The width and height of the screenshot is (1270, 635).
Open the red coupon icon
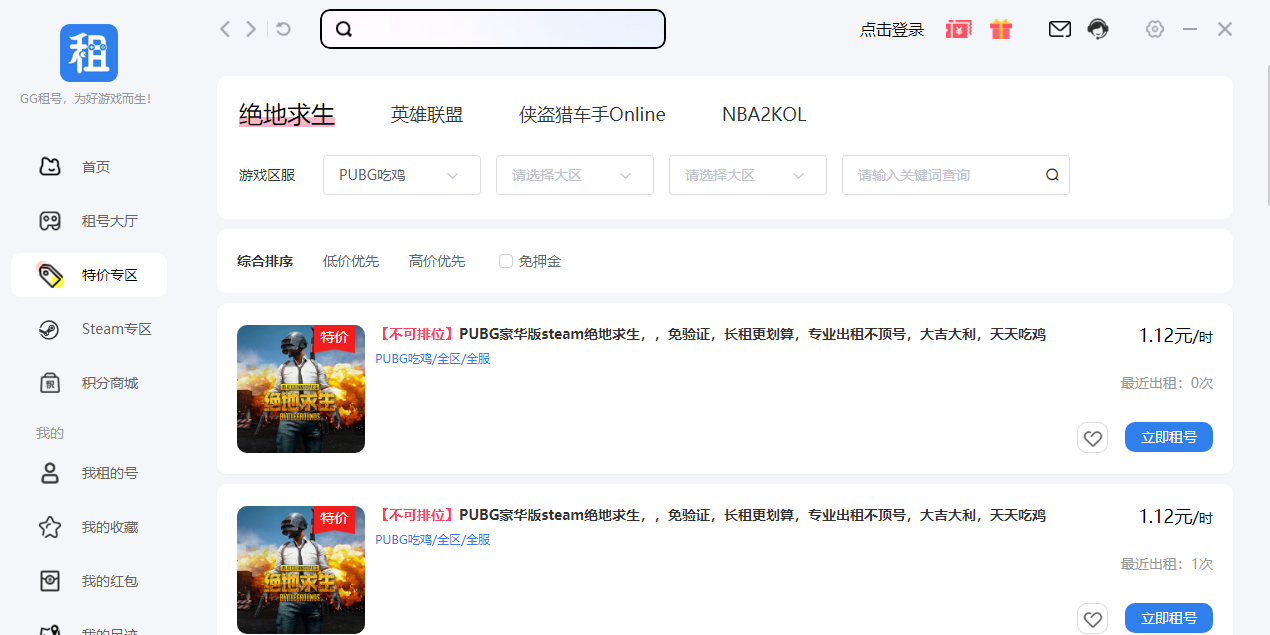(x=958, y=29)
